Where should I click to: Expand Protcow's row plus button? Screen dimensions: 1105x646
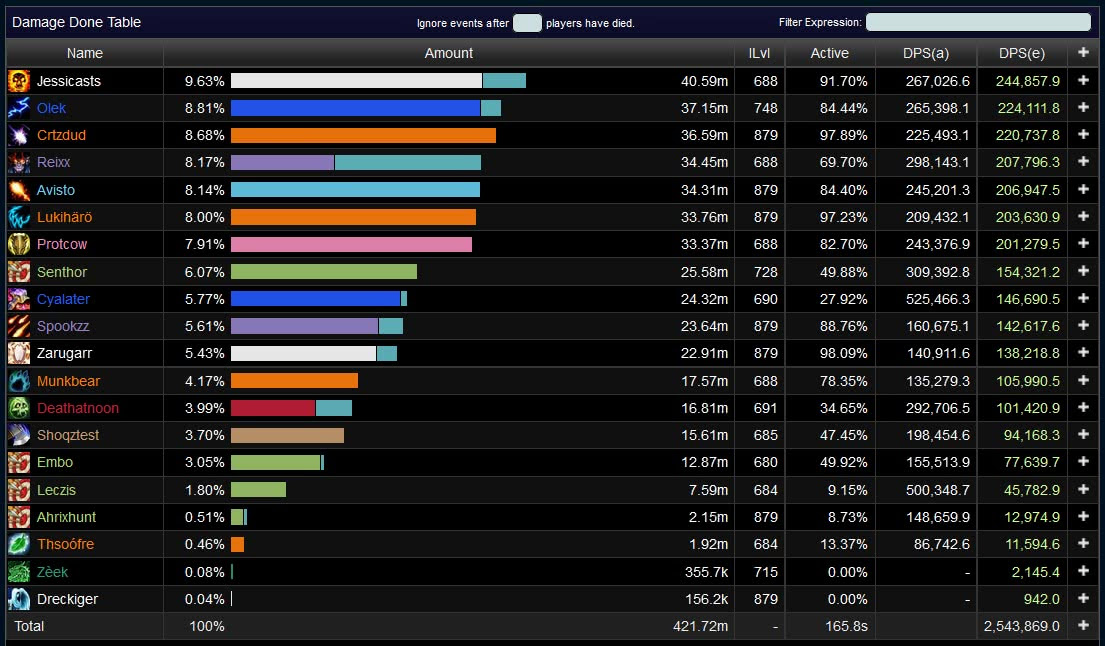point(1083,244)
